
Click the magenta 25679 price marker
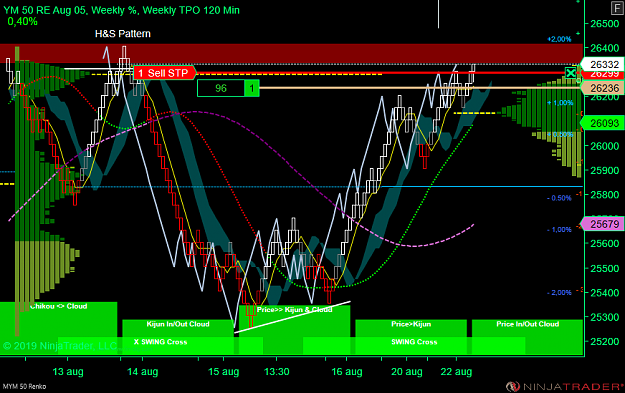[602, 224]
